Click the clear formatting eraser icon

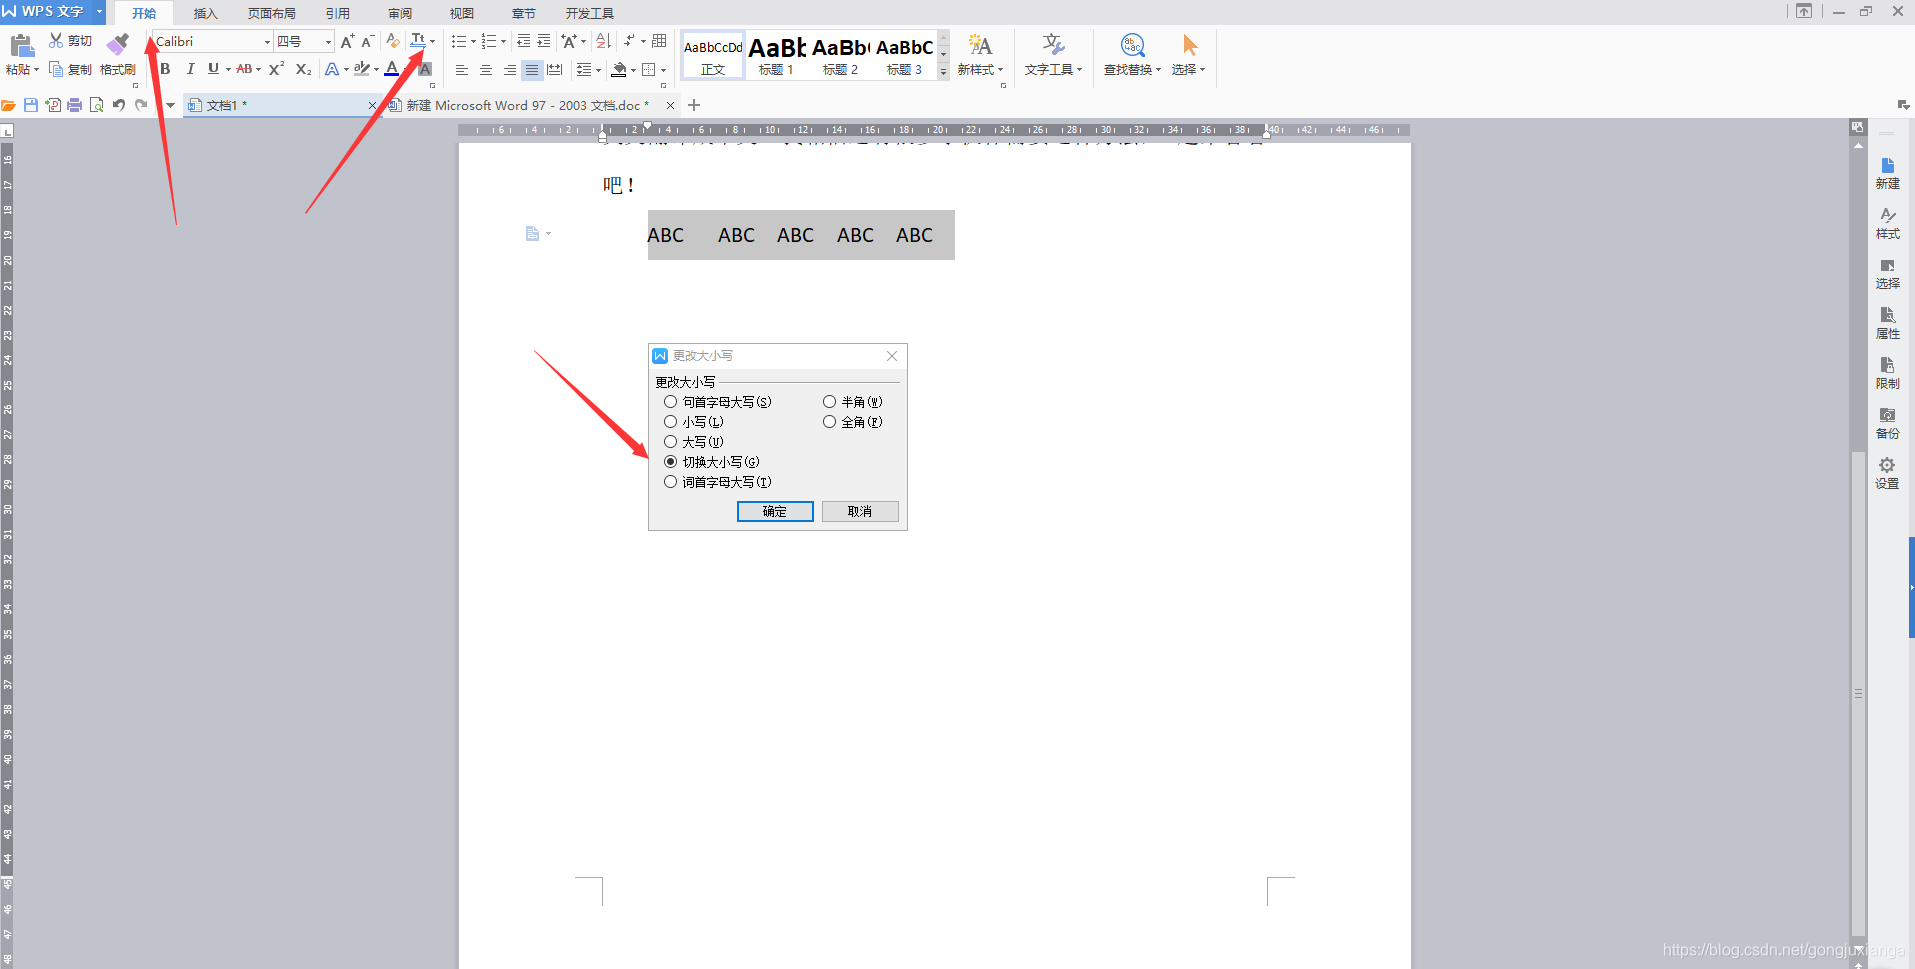[x=393, y=41]
